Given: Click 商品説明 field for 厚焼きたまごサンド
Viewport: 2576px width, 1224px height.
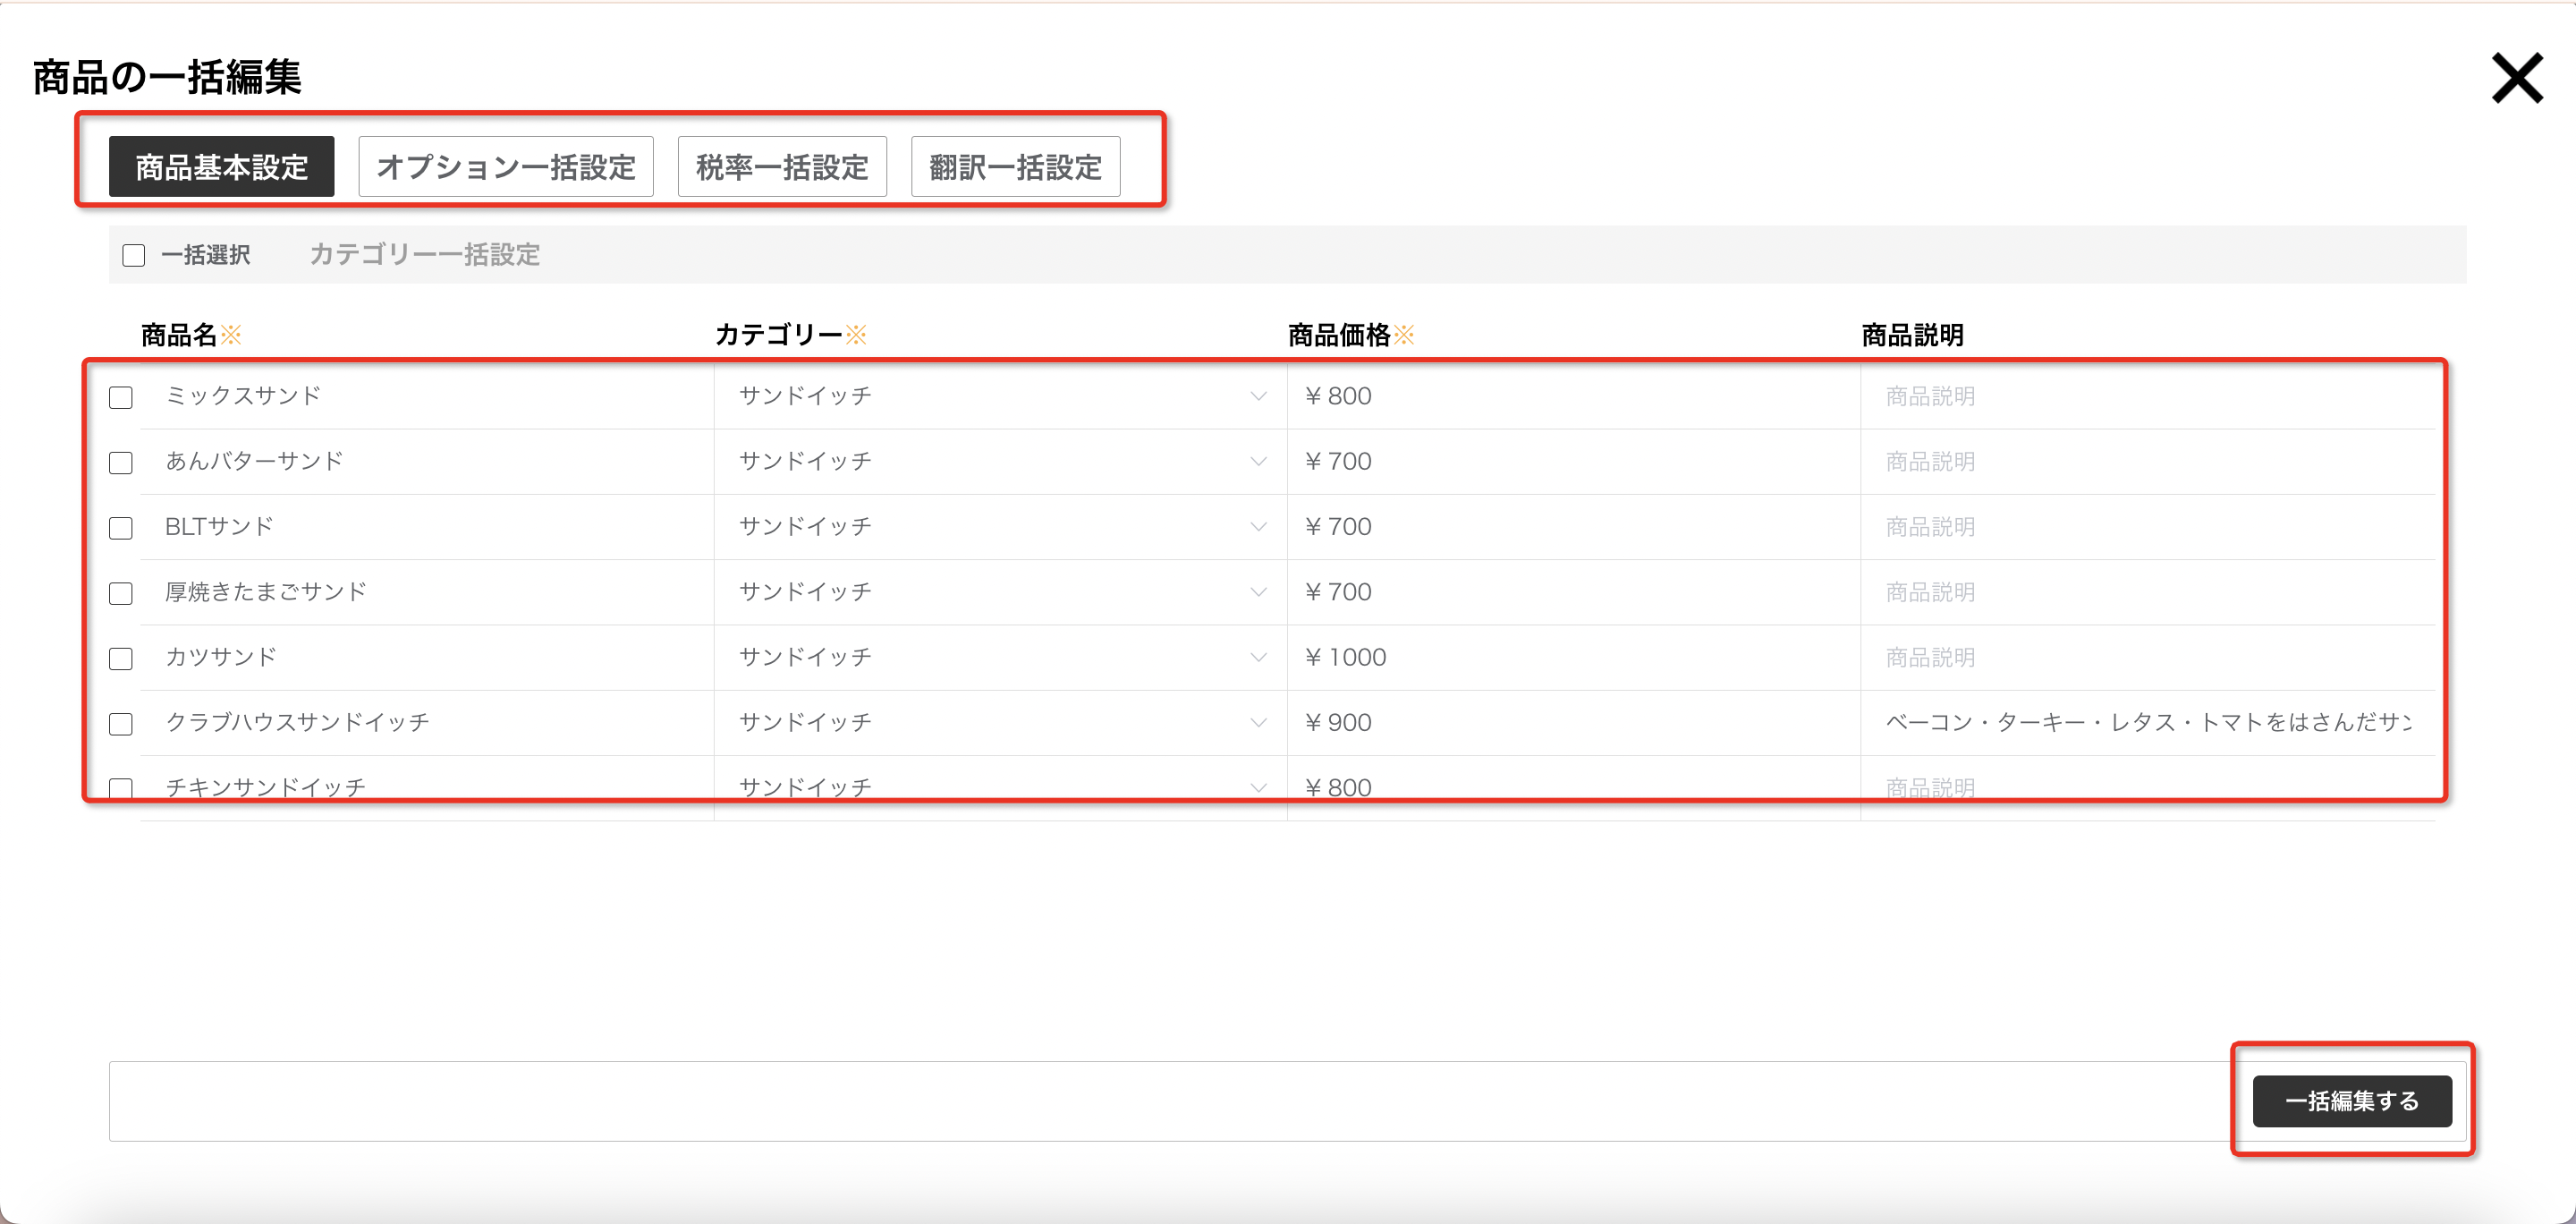Looking at the screenshot, I should coord(2148,592).
